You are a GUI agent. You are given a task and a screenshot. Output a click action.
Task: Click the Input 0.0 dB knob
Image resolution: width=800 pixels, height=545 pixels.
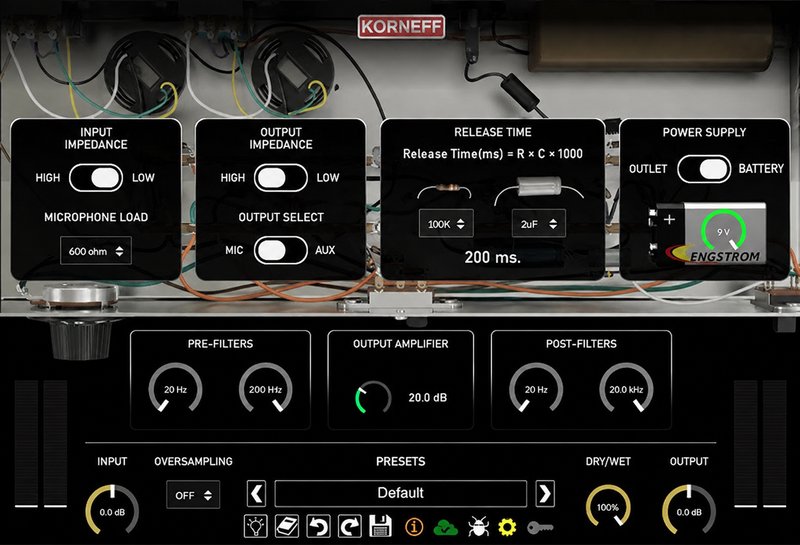[112, 511]
